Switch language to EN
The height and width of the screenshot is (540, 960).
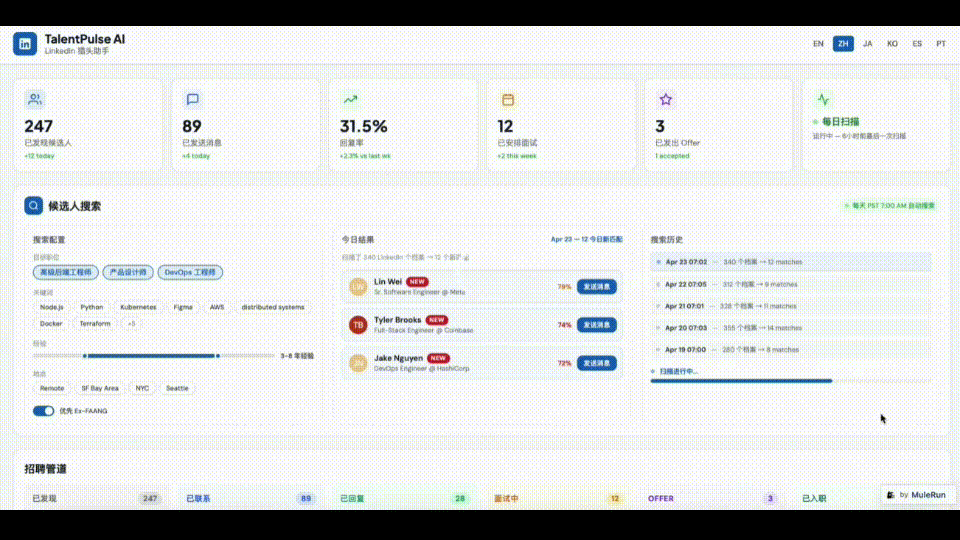point(818,43)
